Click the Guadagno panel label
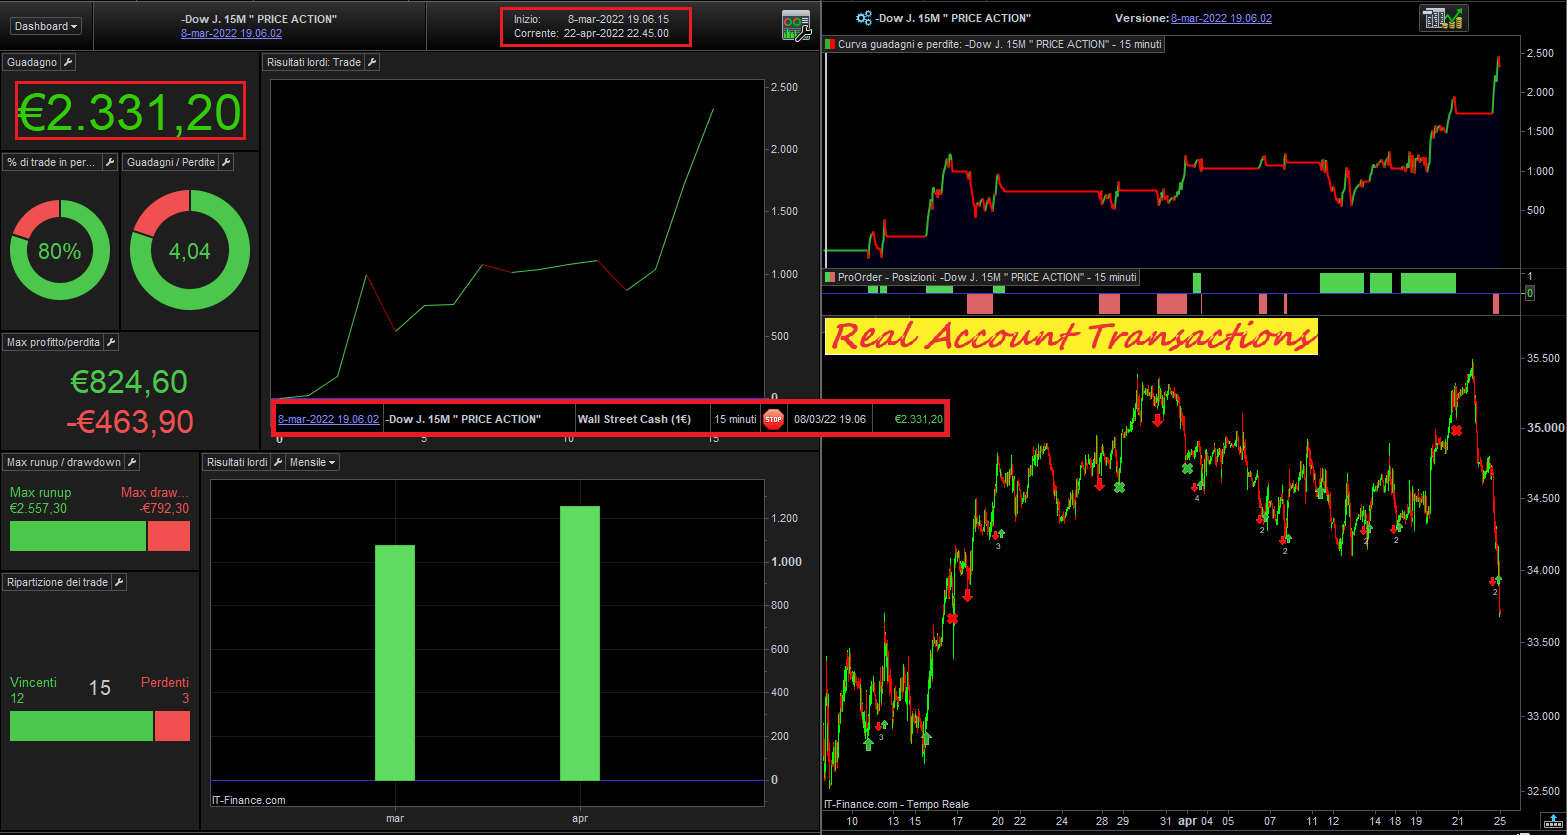Viewport: 1567px width, 835px height. click(x=32, y=62)
